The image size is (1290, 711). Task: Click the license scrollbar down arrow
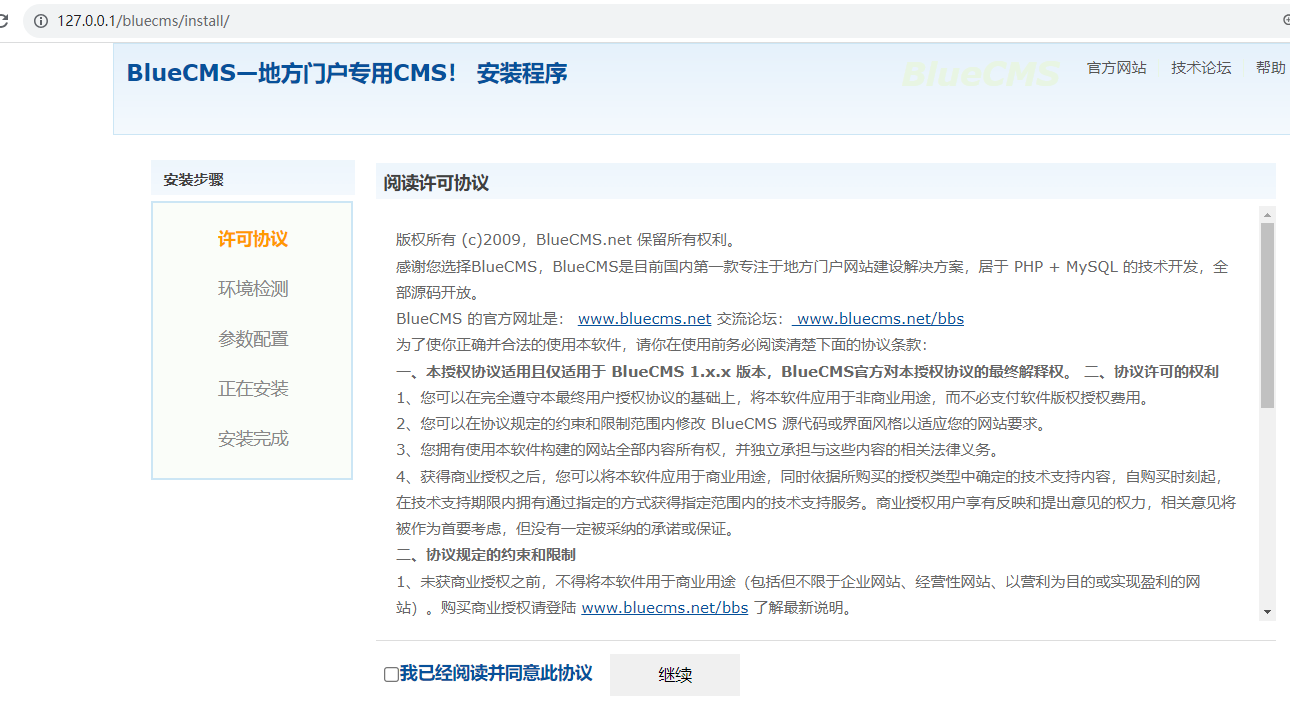1267,612
